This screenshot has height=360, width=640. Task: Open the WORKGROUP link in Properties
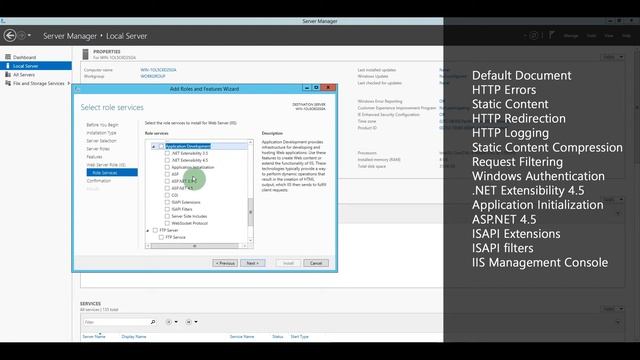pos(153,76)
